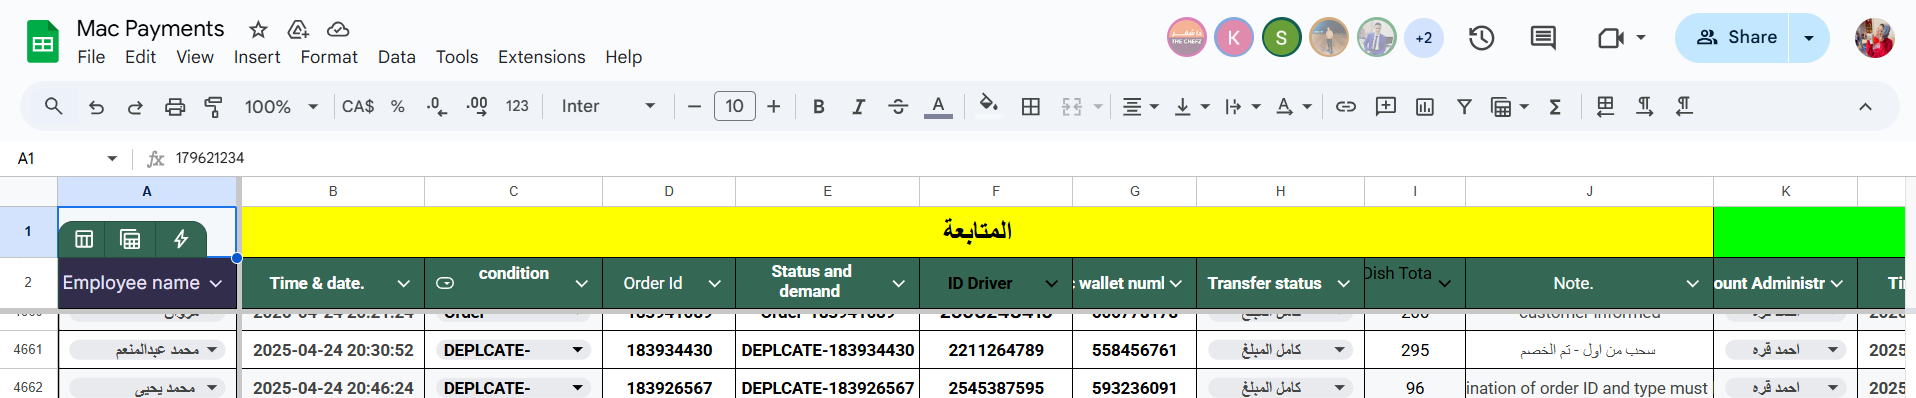Click the CA$ currency format button
This screenshot has width=1916, height=398.
pos(358,106)
